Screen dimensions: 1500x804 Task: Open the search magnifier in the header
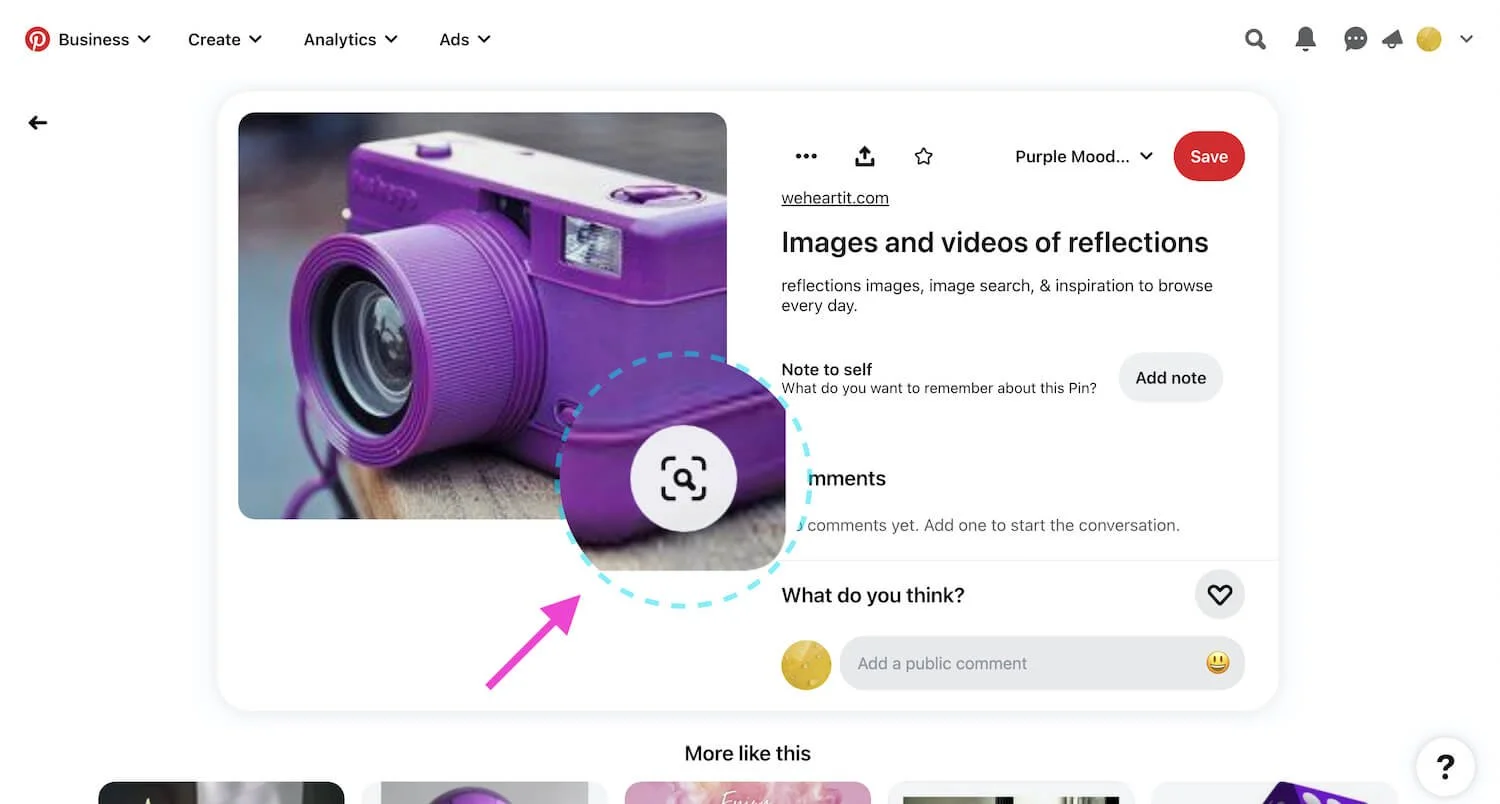click(1255, 39)
